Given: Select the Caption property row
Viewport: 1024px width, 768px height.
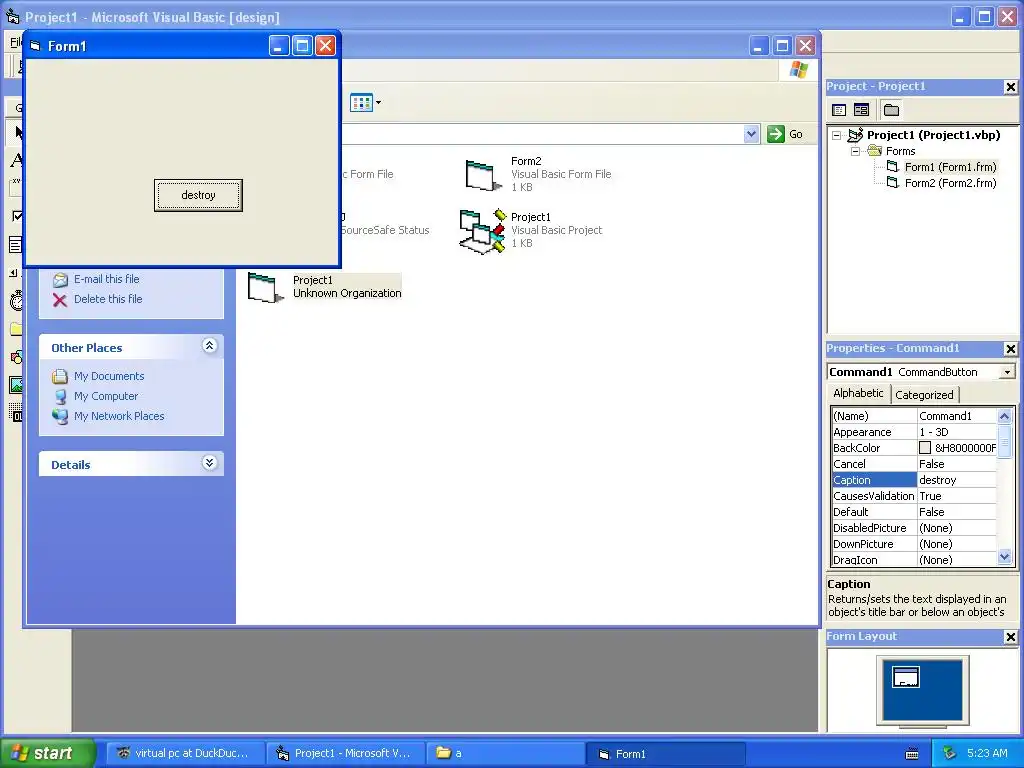Looking at the screenshot, I should [x=914, y=480].
